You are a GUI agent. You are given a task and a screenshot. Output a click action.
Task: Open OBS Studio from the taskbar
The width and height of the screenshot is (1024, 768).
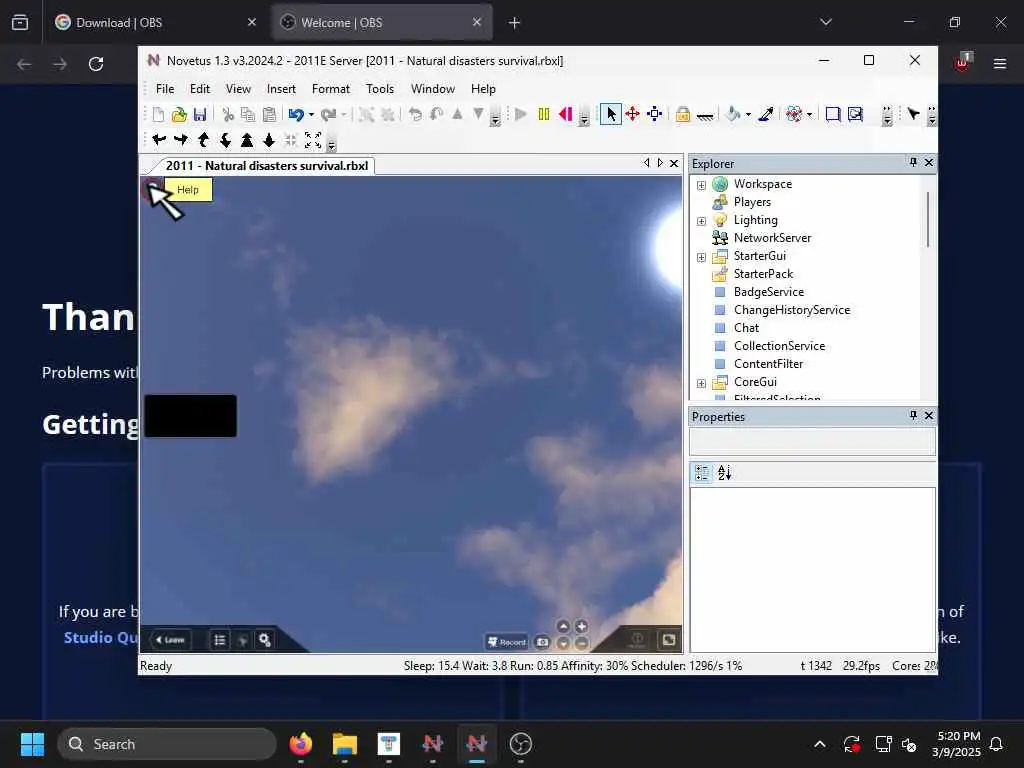pyautogui.click(x=520, y=744)
